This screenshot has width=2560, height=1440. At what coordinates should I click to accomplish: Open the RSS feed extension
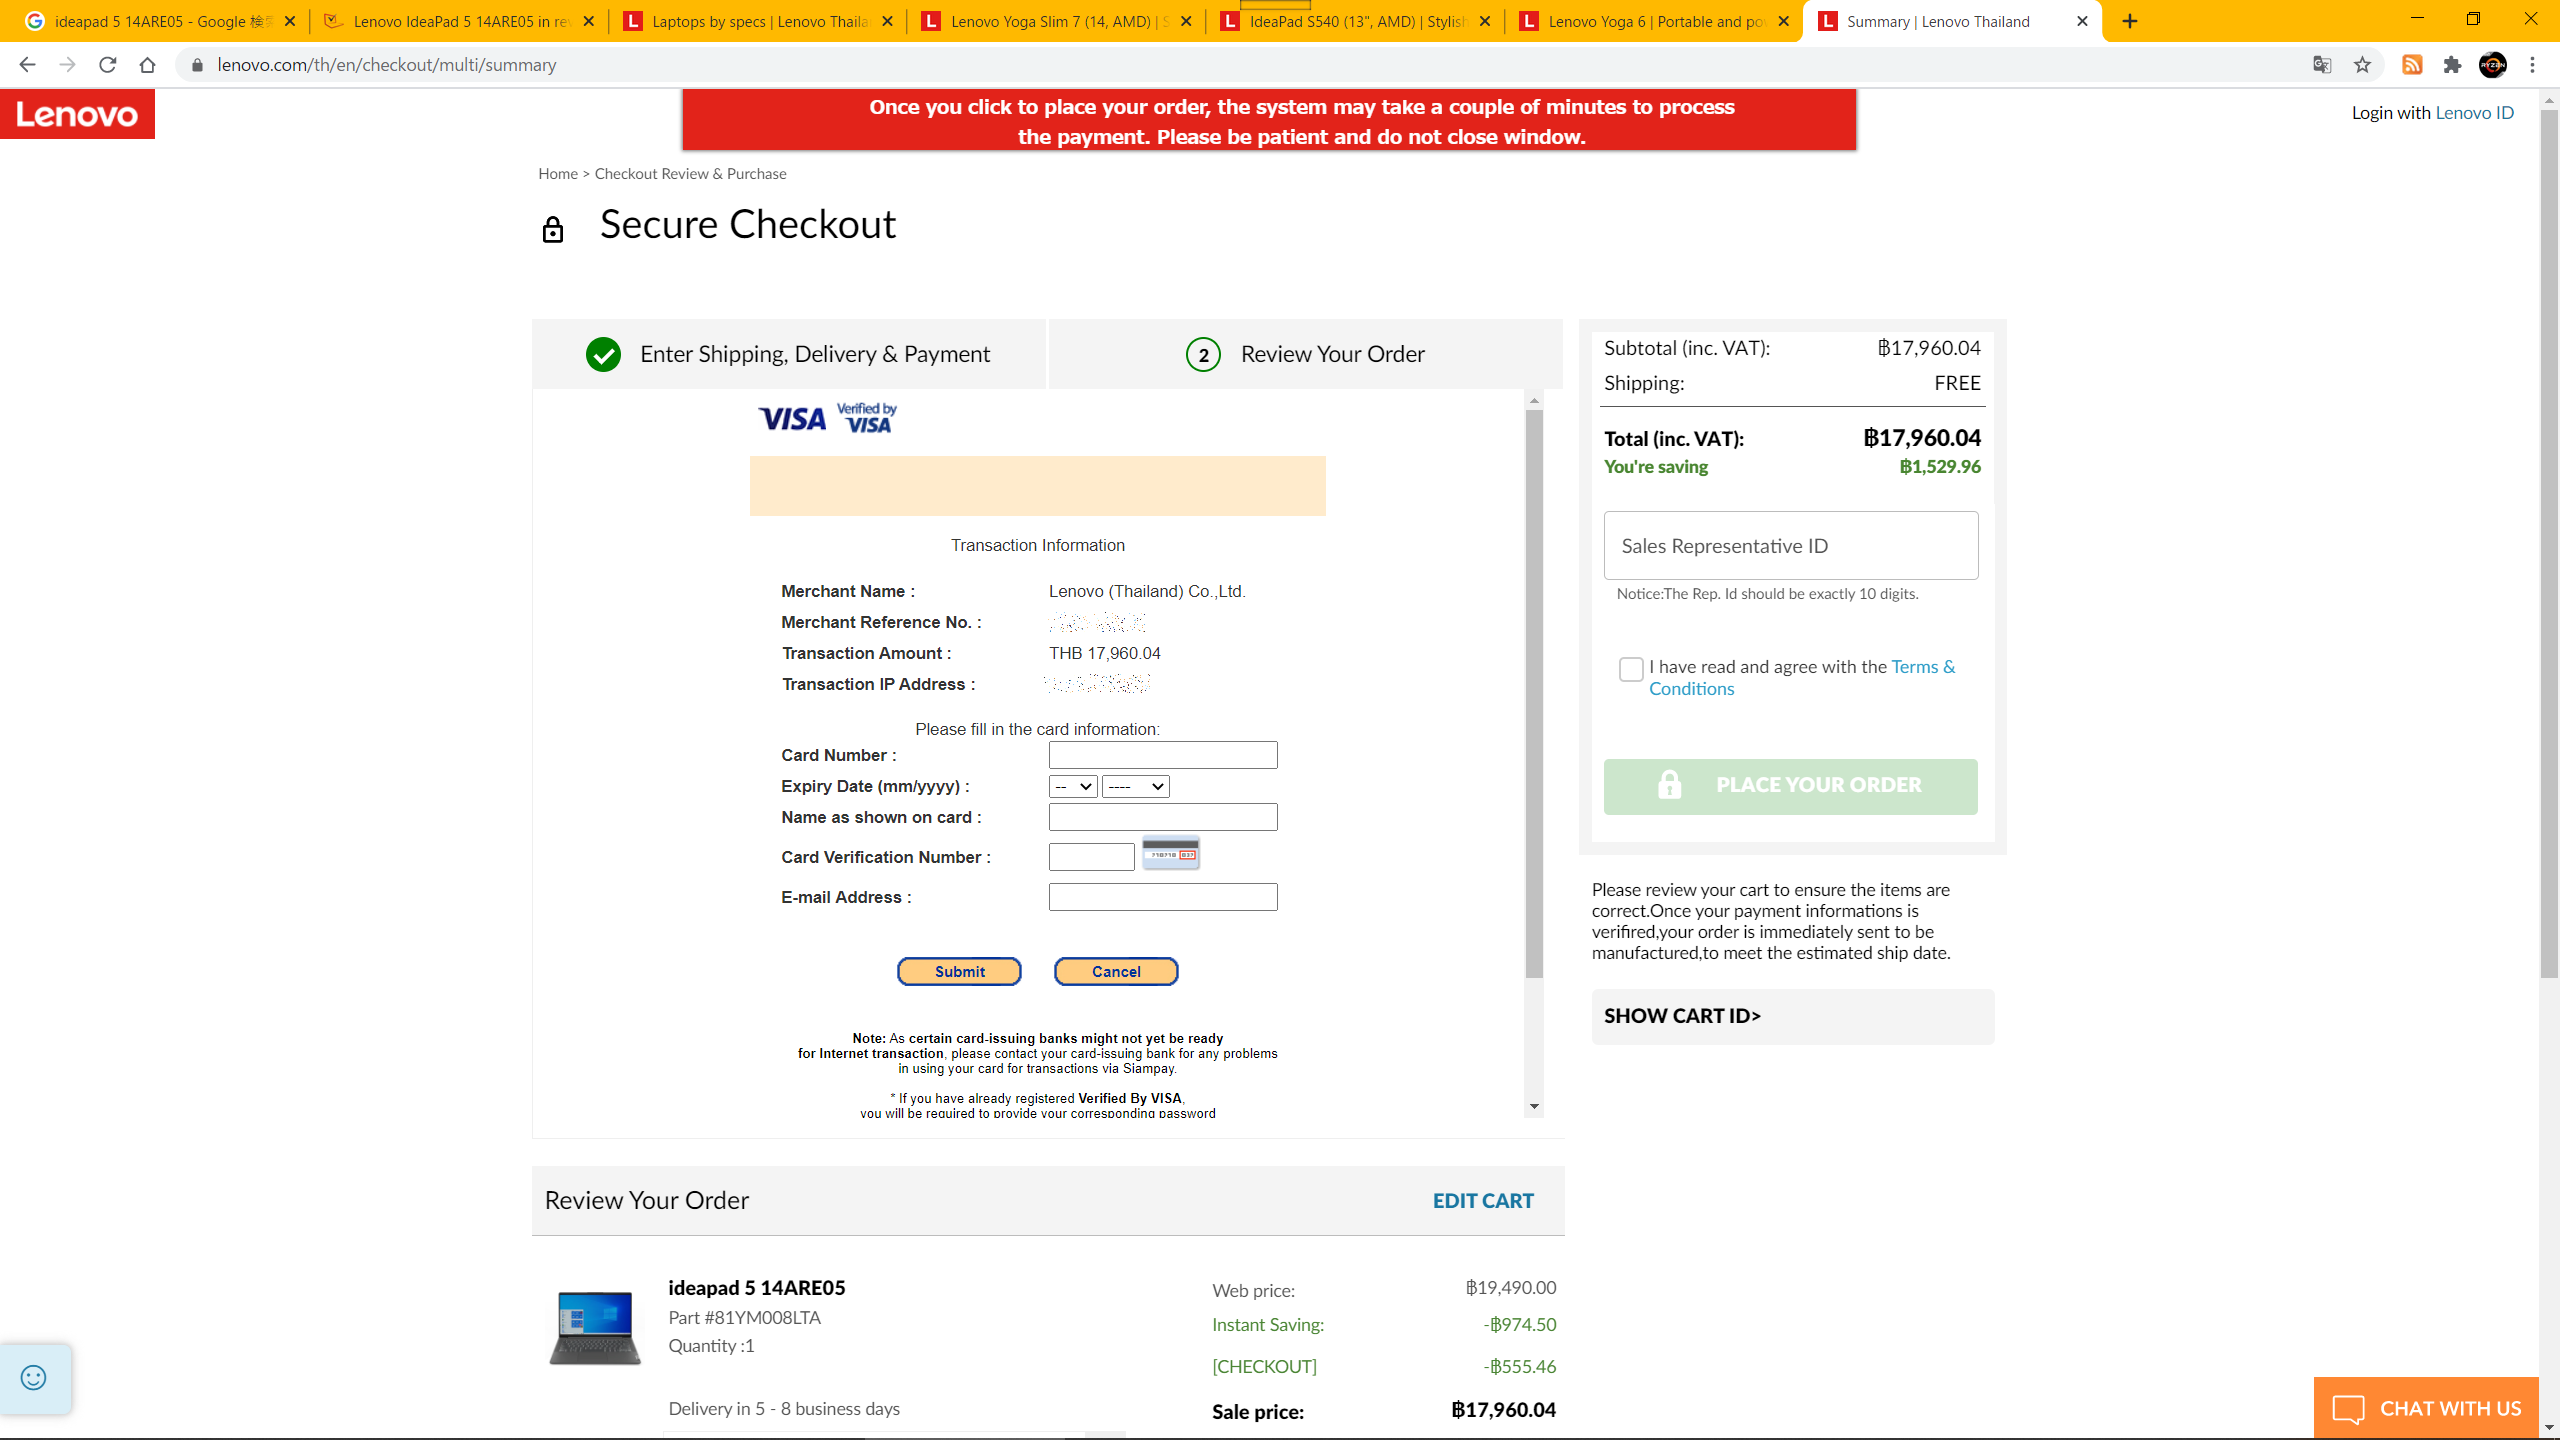click(2412, 65)
